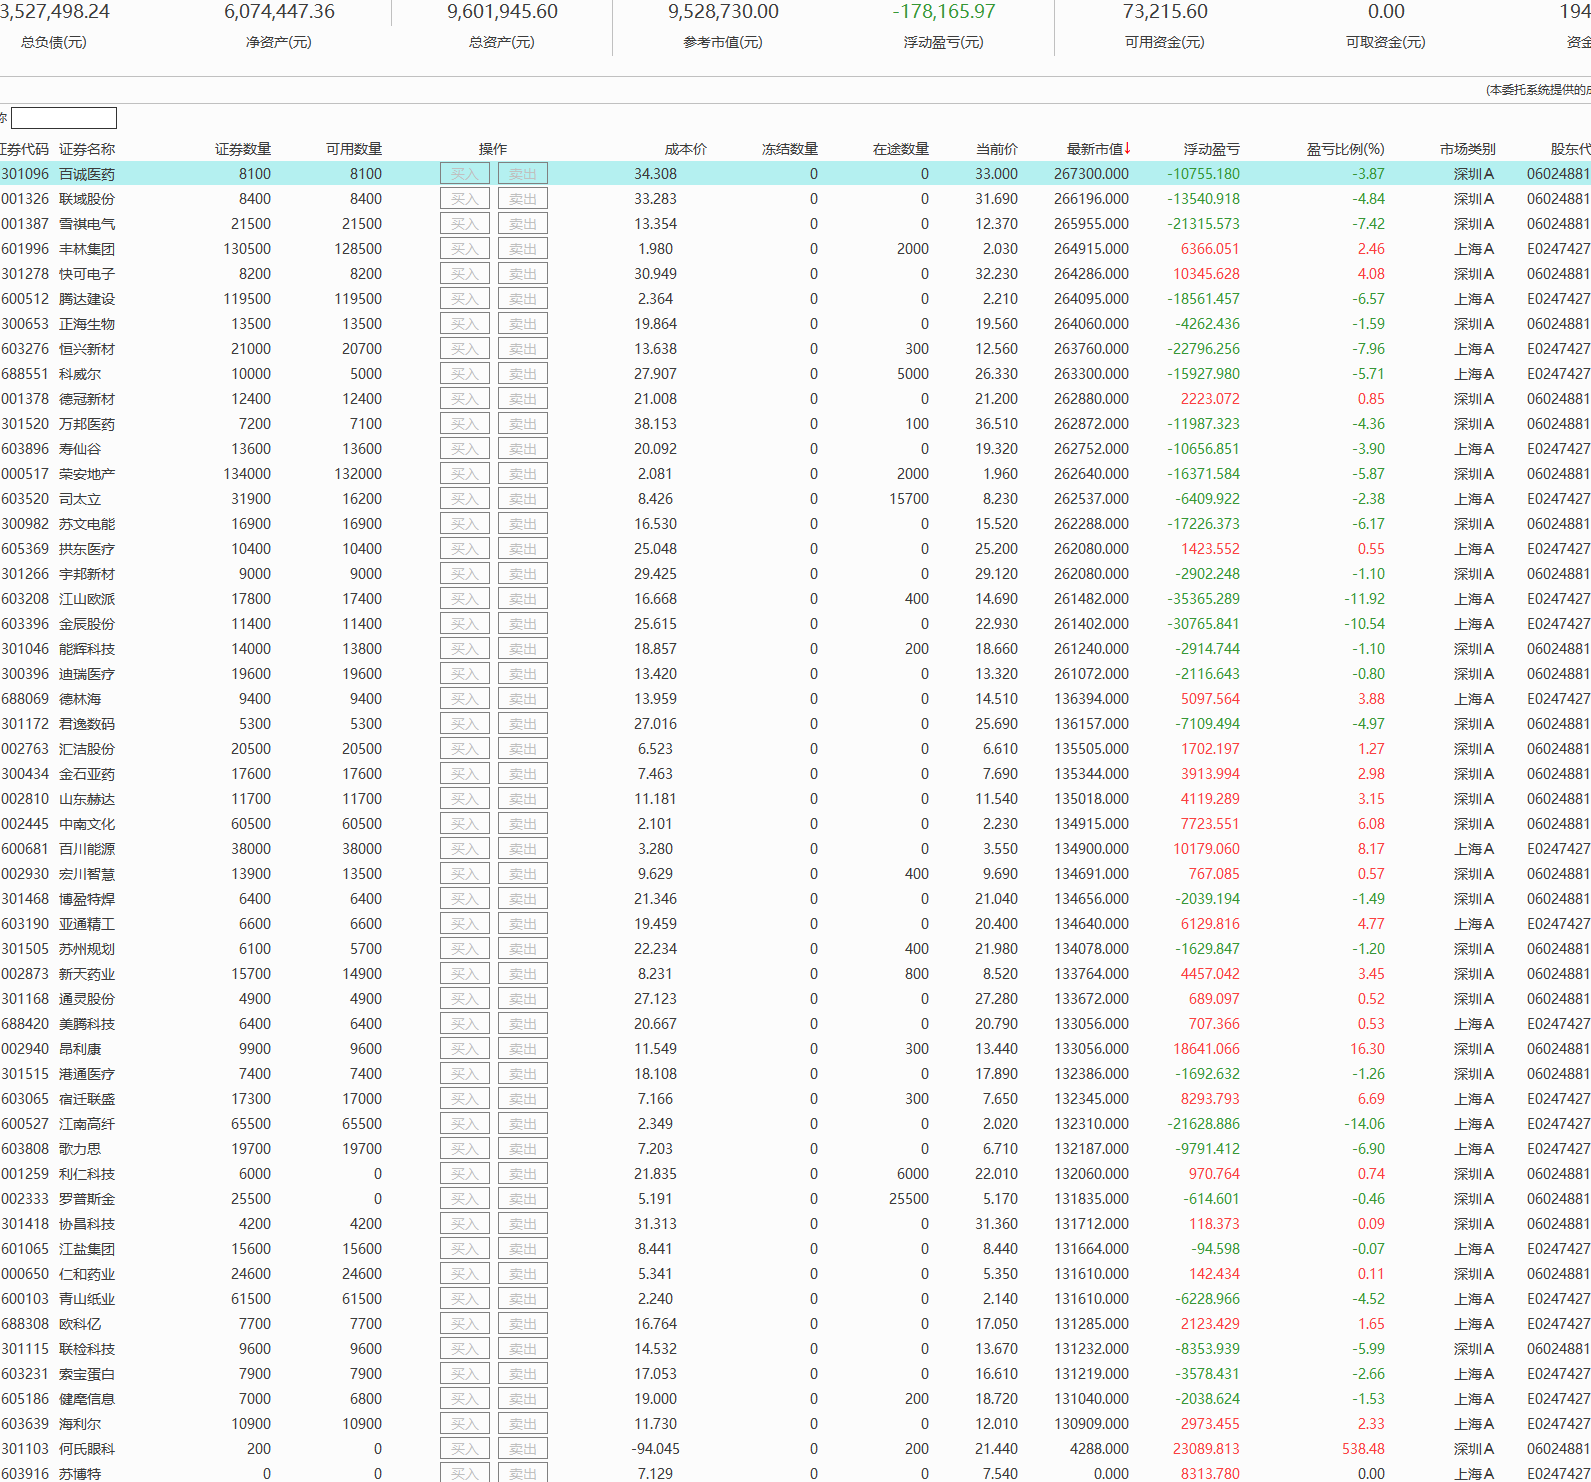Viewport: 1591px width, 1482px height.
Task: Click 买入 button for 山东赫达
Action: [465, 799]
